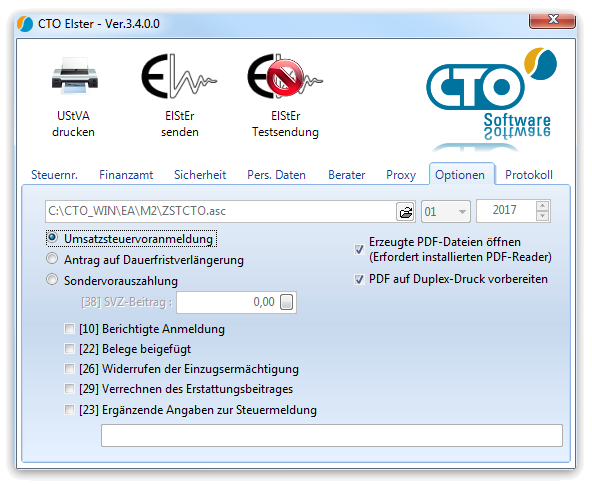Switch to the Finanzamt tab
Image resolution: width=592 pixels, height=485 pixels.
click(x=126, y=175)
